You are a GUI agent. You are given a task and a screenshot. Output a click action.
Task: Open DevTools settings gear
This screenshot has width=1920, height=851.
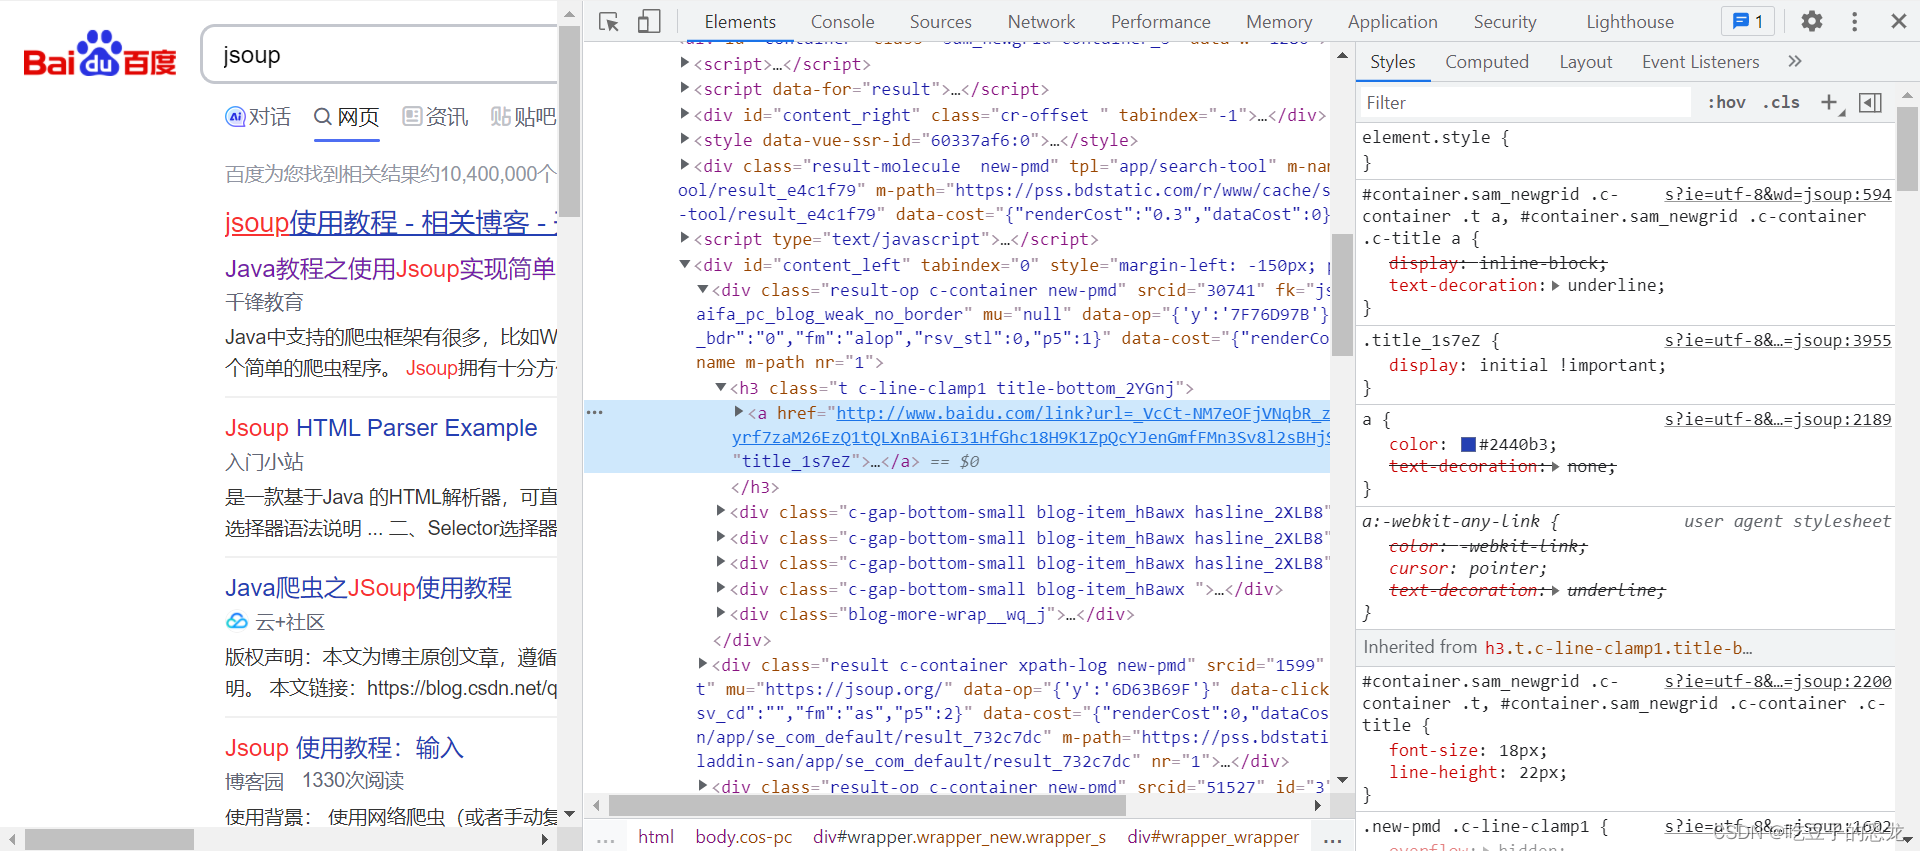1812,21
